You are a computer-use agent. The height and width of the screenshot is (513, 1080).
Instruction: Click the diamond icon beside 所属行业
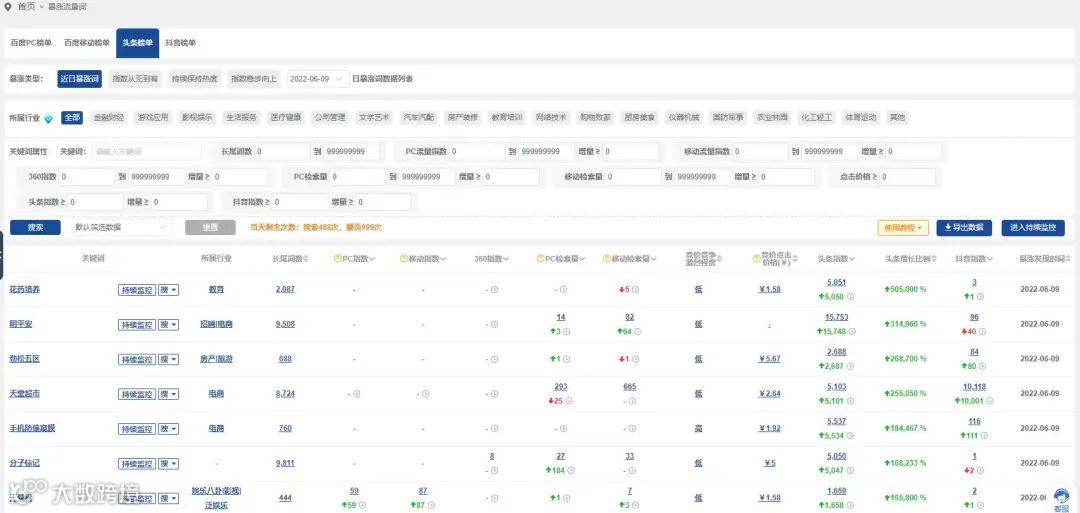pyautogui.click(x=48, y=118)
